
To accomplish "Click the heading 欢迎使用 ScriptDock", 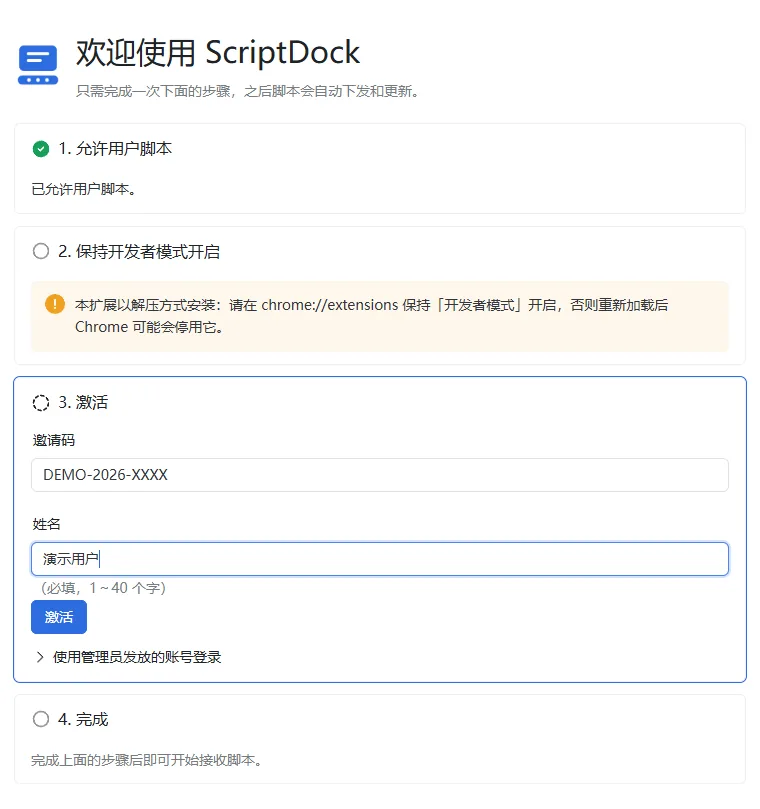I will click(x=218, y=53).
